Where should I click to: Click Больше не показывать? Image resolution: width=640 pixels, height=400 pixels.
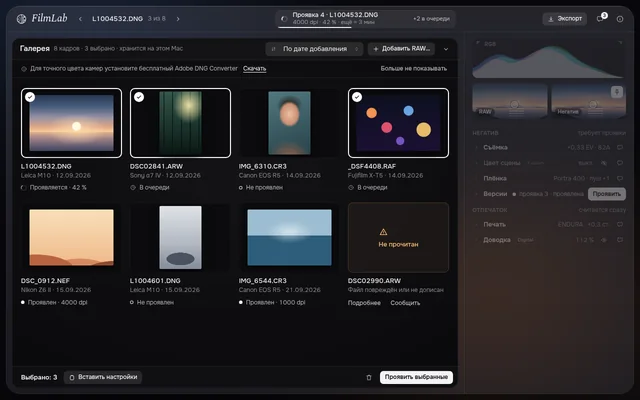[x=413, y=69]
